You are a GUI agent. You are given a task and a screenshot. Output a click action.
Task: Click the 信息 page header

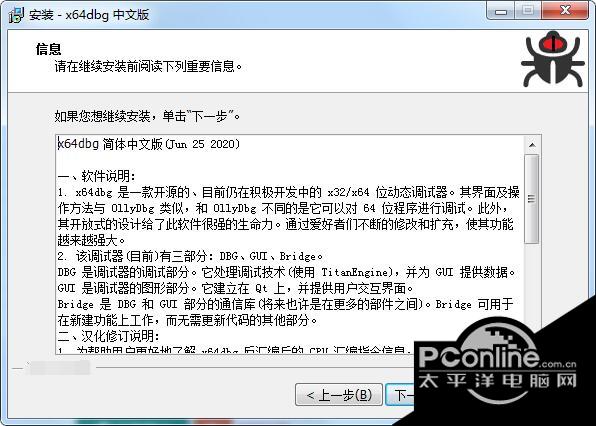click(x=48, y=49)
